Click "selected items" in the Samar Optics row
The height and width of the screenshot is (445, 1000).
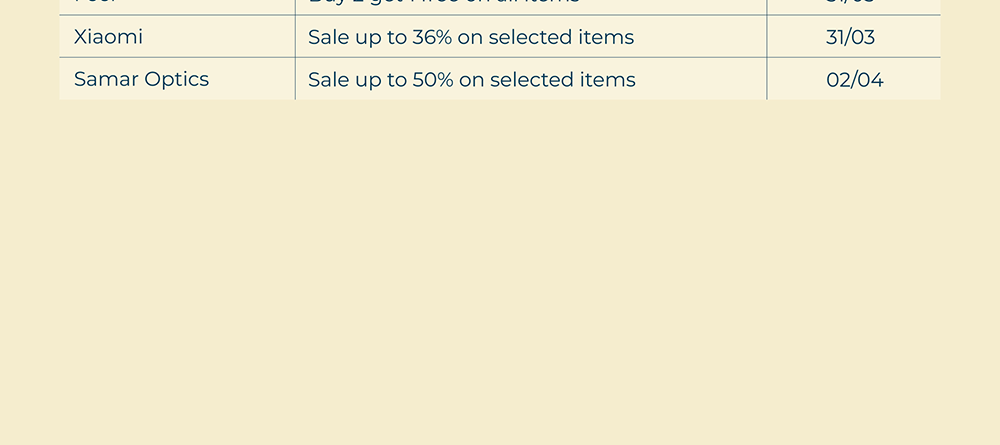tap(562, 80)
